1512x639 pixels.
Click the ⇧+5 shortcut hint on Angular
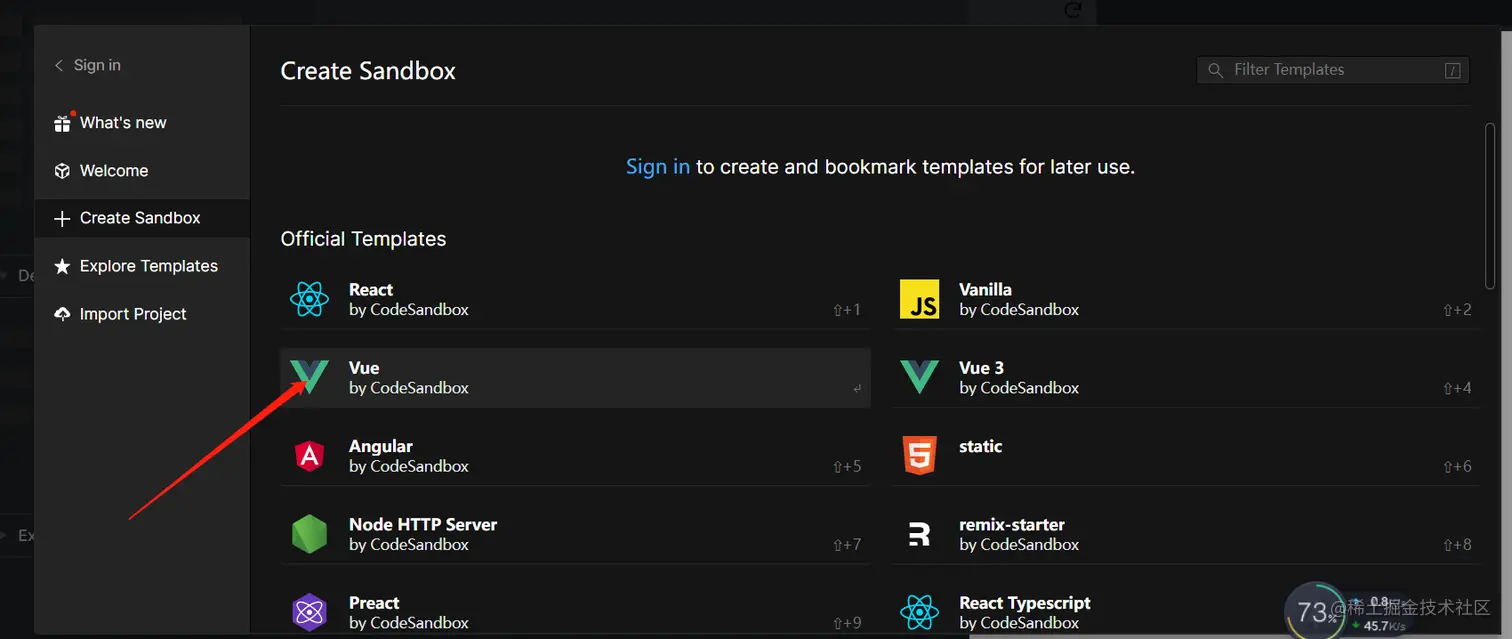click(x=846, y=466)
